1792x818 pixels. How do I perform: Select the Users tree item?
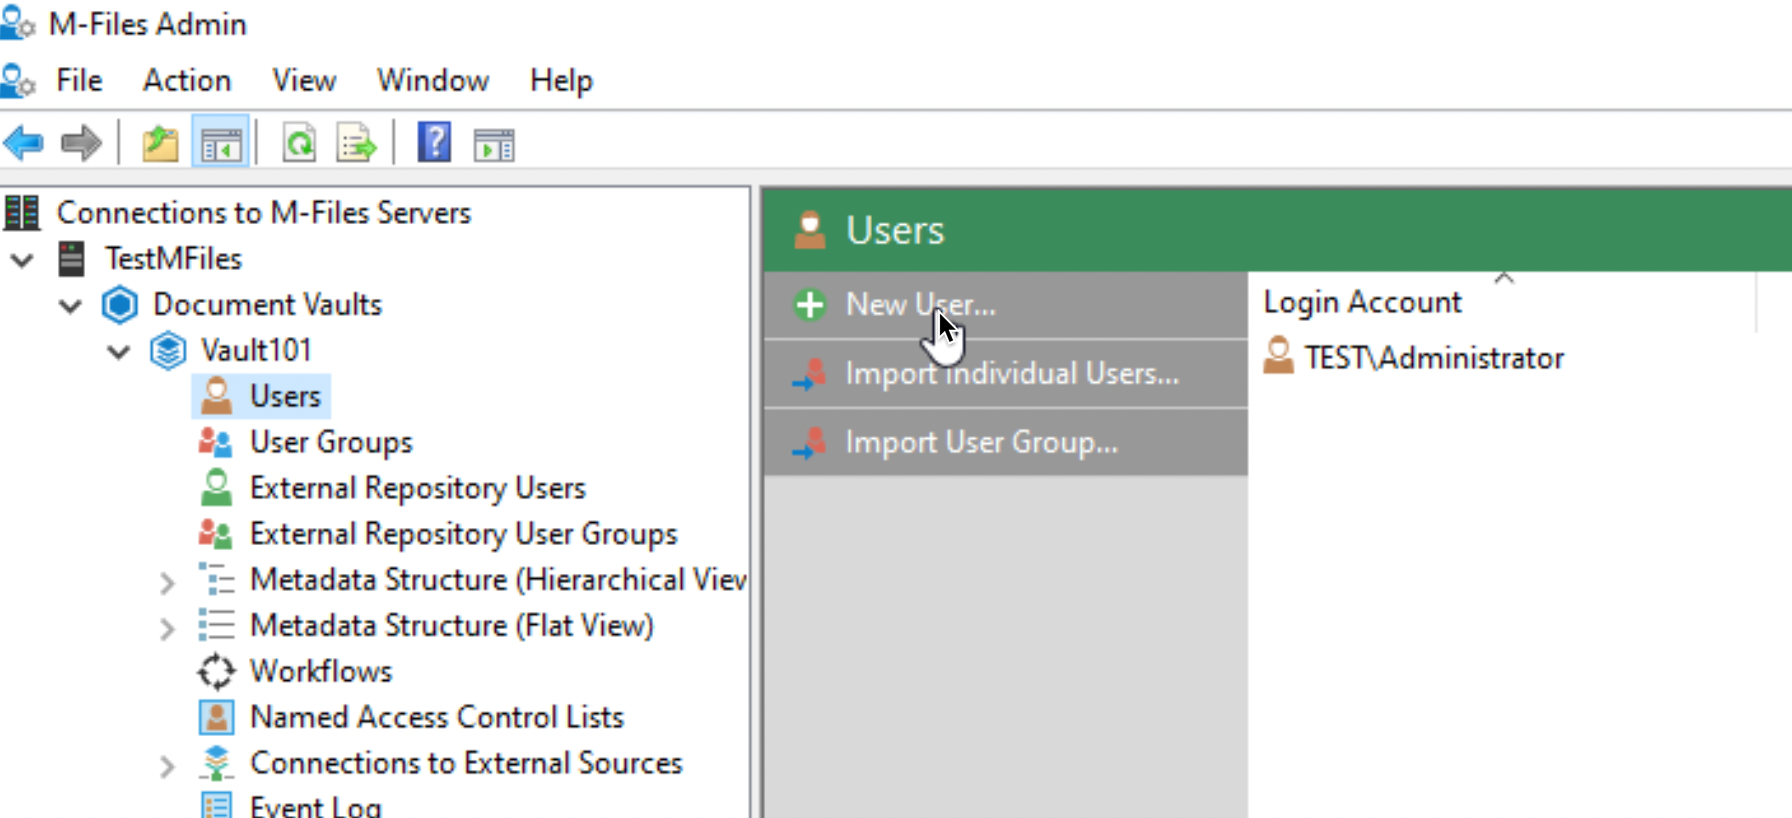click(285, 396)
